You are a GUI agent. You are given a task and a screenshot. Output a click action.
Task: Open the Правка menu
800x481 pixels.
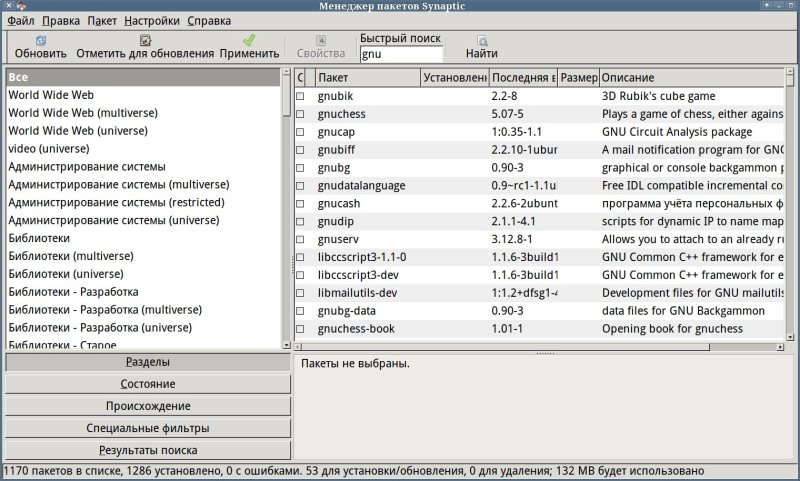61,21
